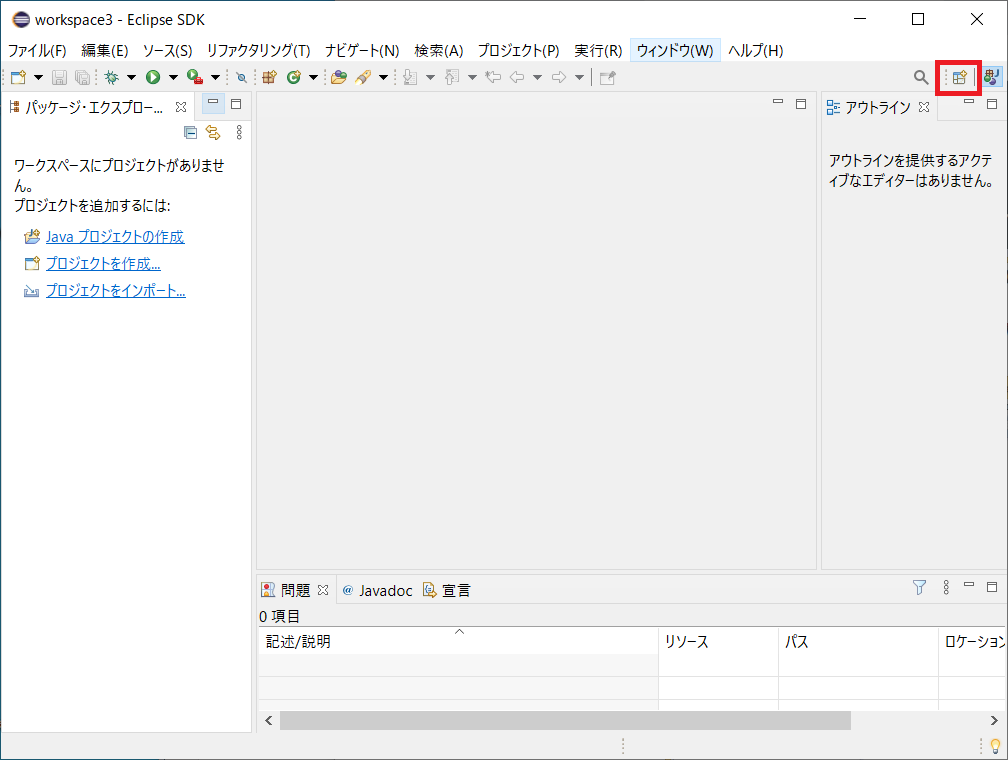
Task: Click the Search flashlight toolbar icon
Action: click(363, 78)
